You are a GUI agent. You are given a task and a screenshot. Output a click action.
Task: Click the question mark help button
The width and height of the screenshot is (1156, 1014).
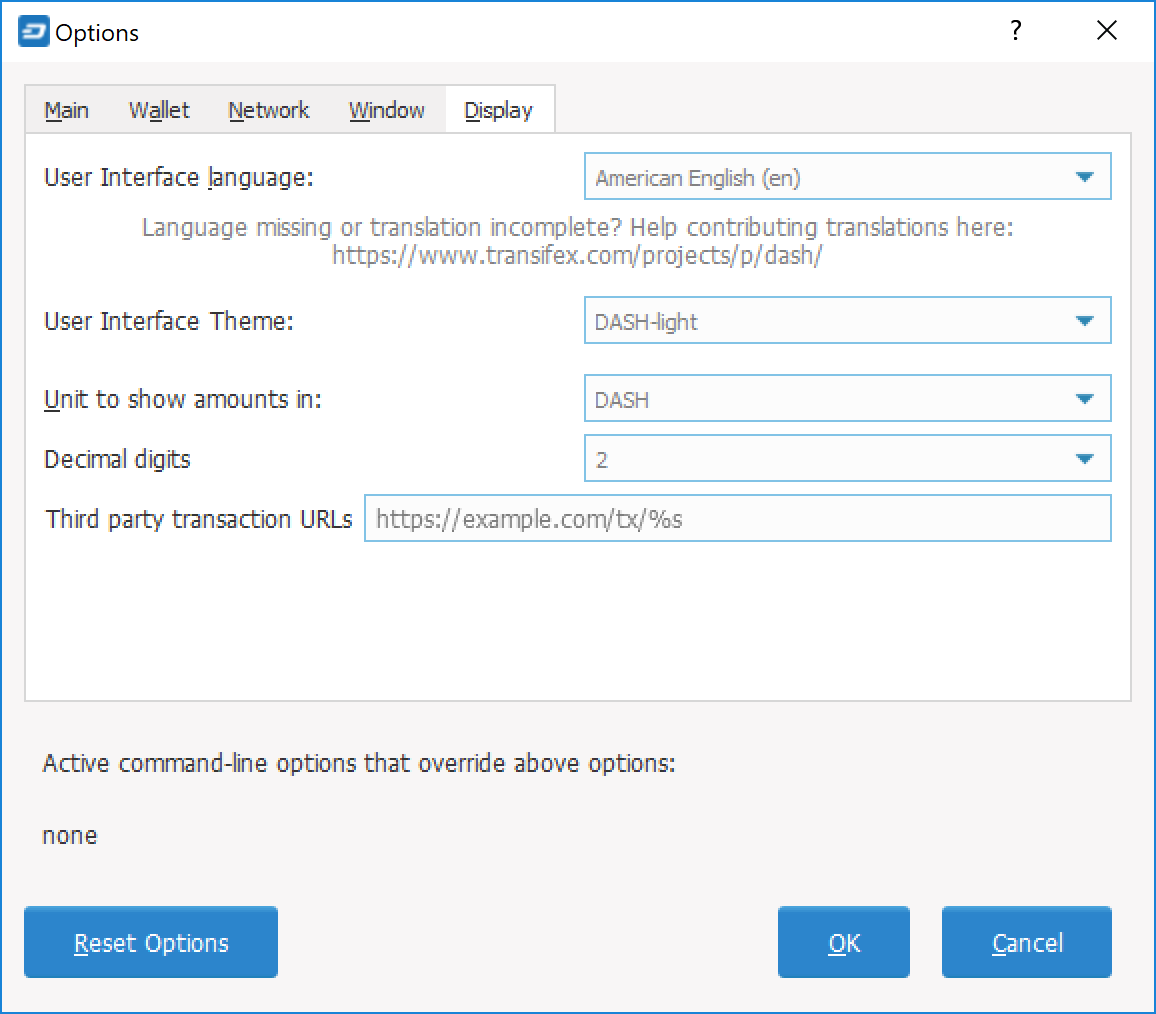(x=1016, y=30)
